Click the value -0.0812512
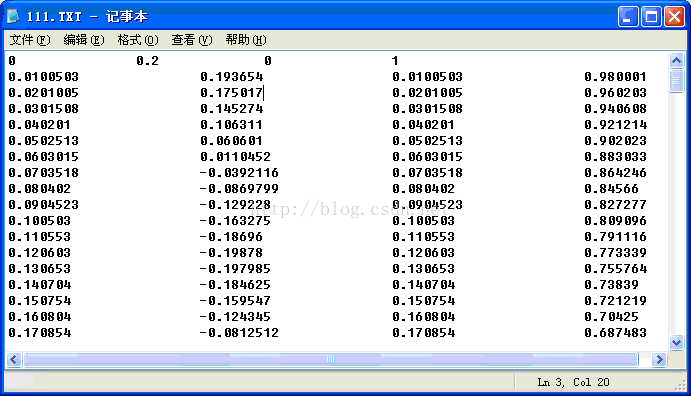 pos(239,333)
